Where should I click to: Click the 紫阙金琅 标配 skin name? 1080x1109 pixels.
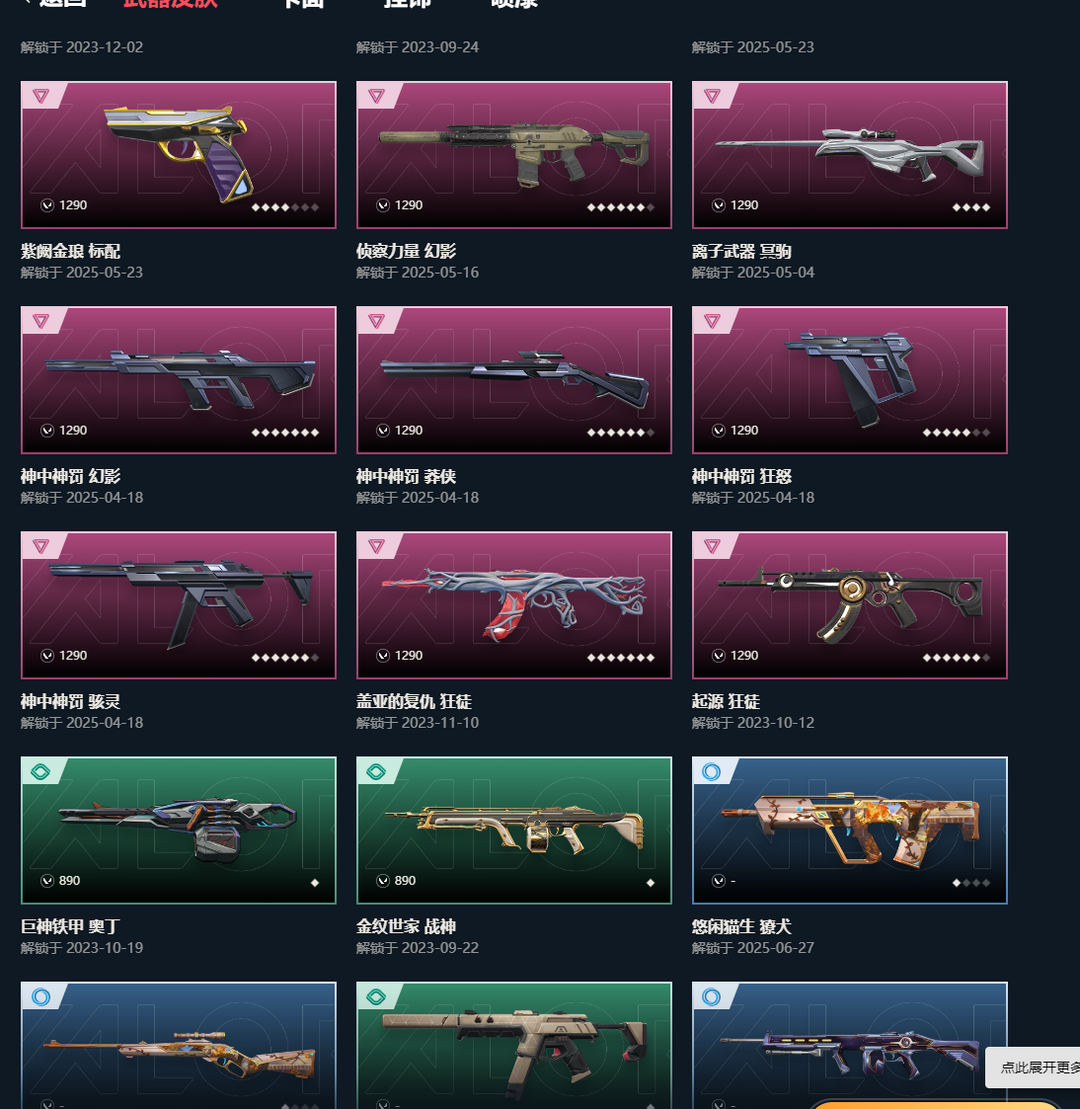tap(70, 251)
